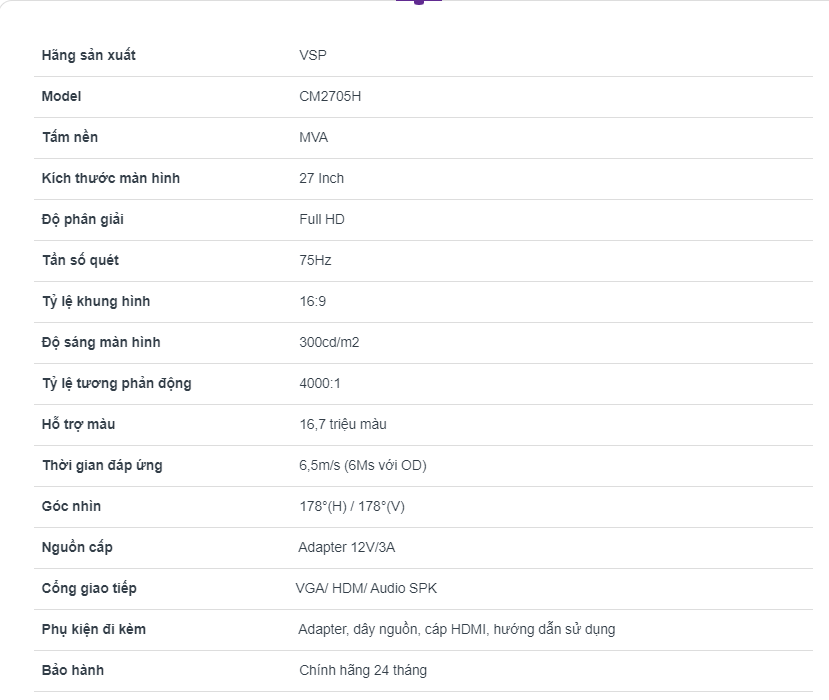
Task: Select the 75Hz refresh rate value
Action: (315, 260)
